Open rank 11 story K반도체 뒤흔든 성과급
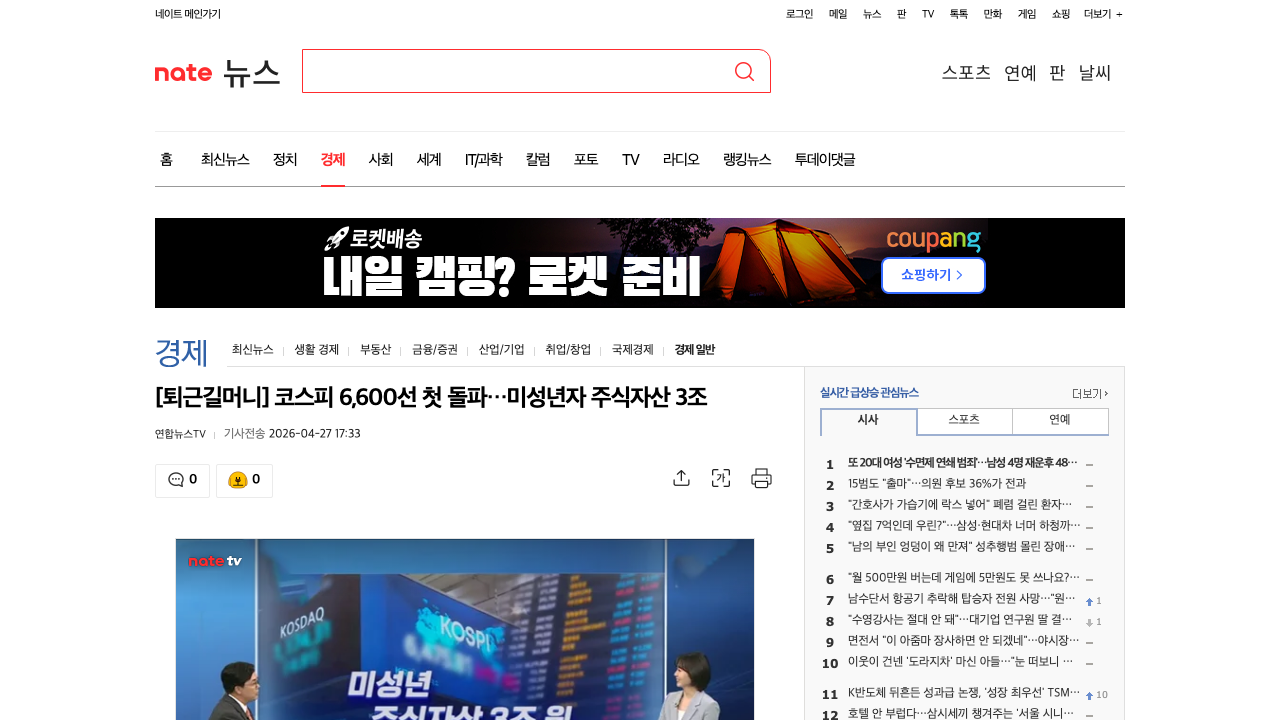Screen dimensions: 1280x720 click(x=963, y=694)
